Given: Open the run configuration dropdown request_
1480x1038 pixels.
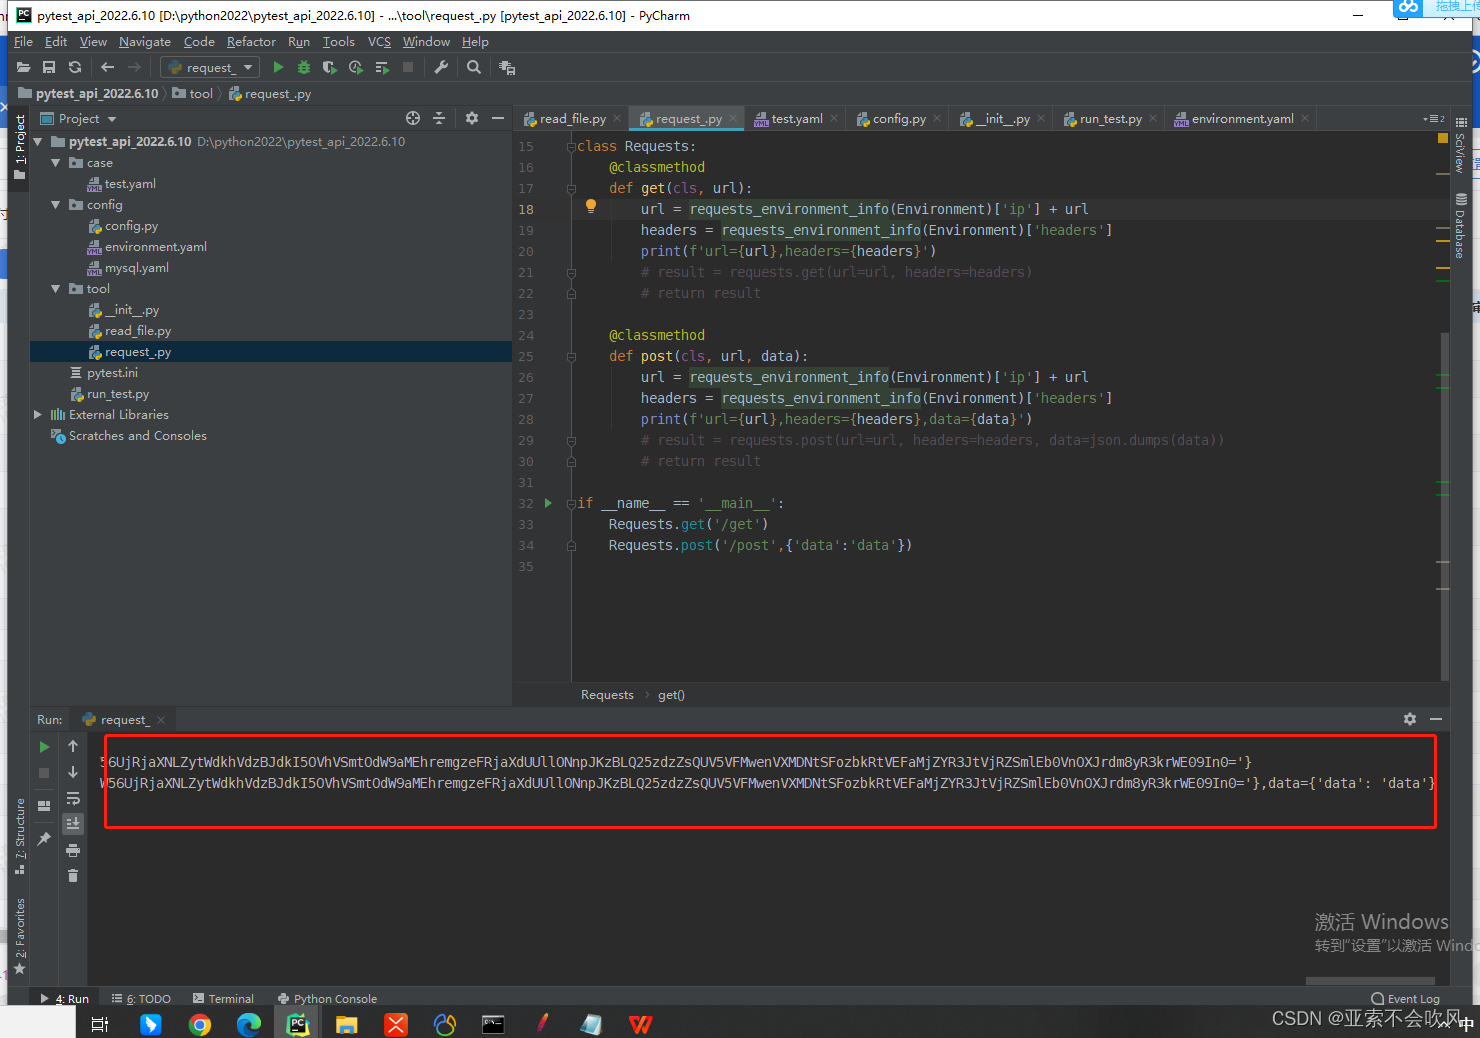Looking at the screenshot, I should point(210,67).
